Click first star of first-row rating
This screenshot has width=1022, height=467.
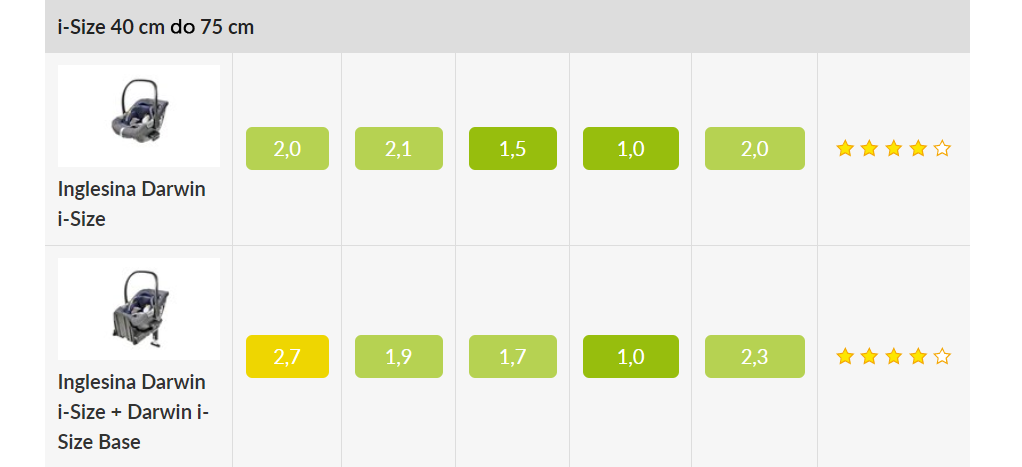[845, 149]
